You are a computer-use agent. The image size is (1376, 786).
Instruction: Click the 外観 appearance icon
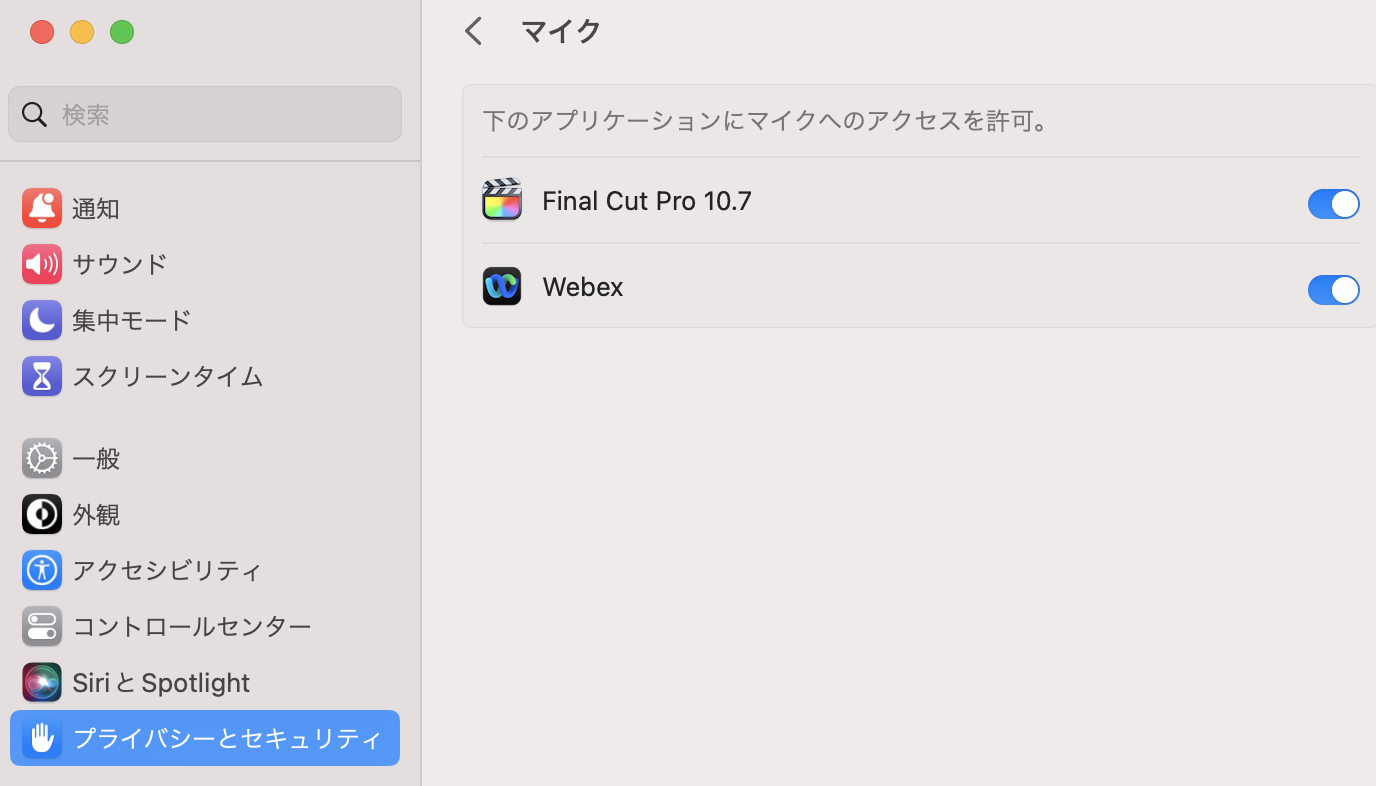42,514
